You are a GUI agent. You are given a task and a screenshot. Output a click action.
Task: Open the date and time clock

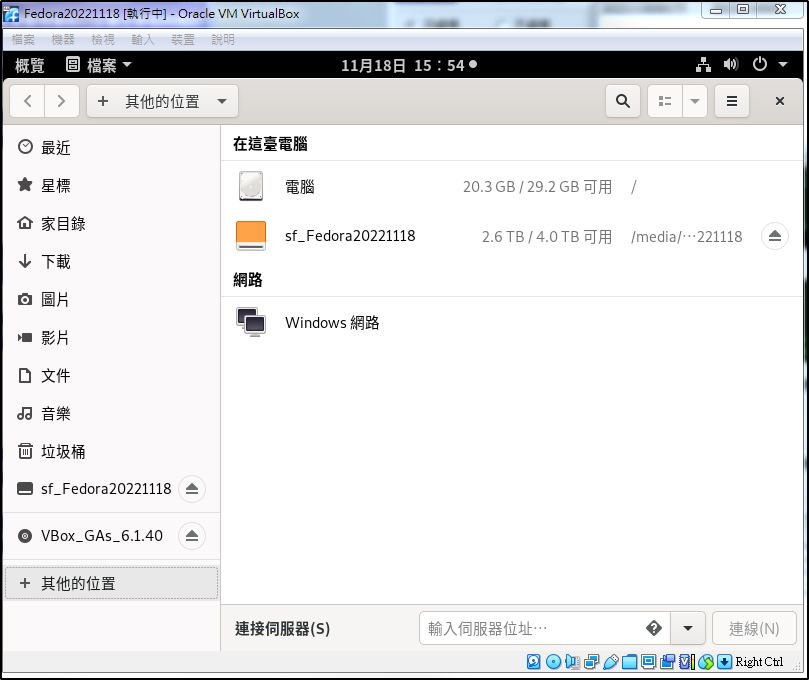[x=409, y=65]
